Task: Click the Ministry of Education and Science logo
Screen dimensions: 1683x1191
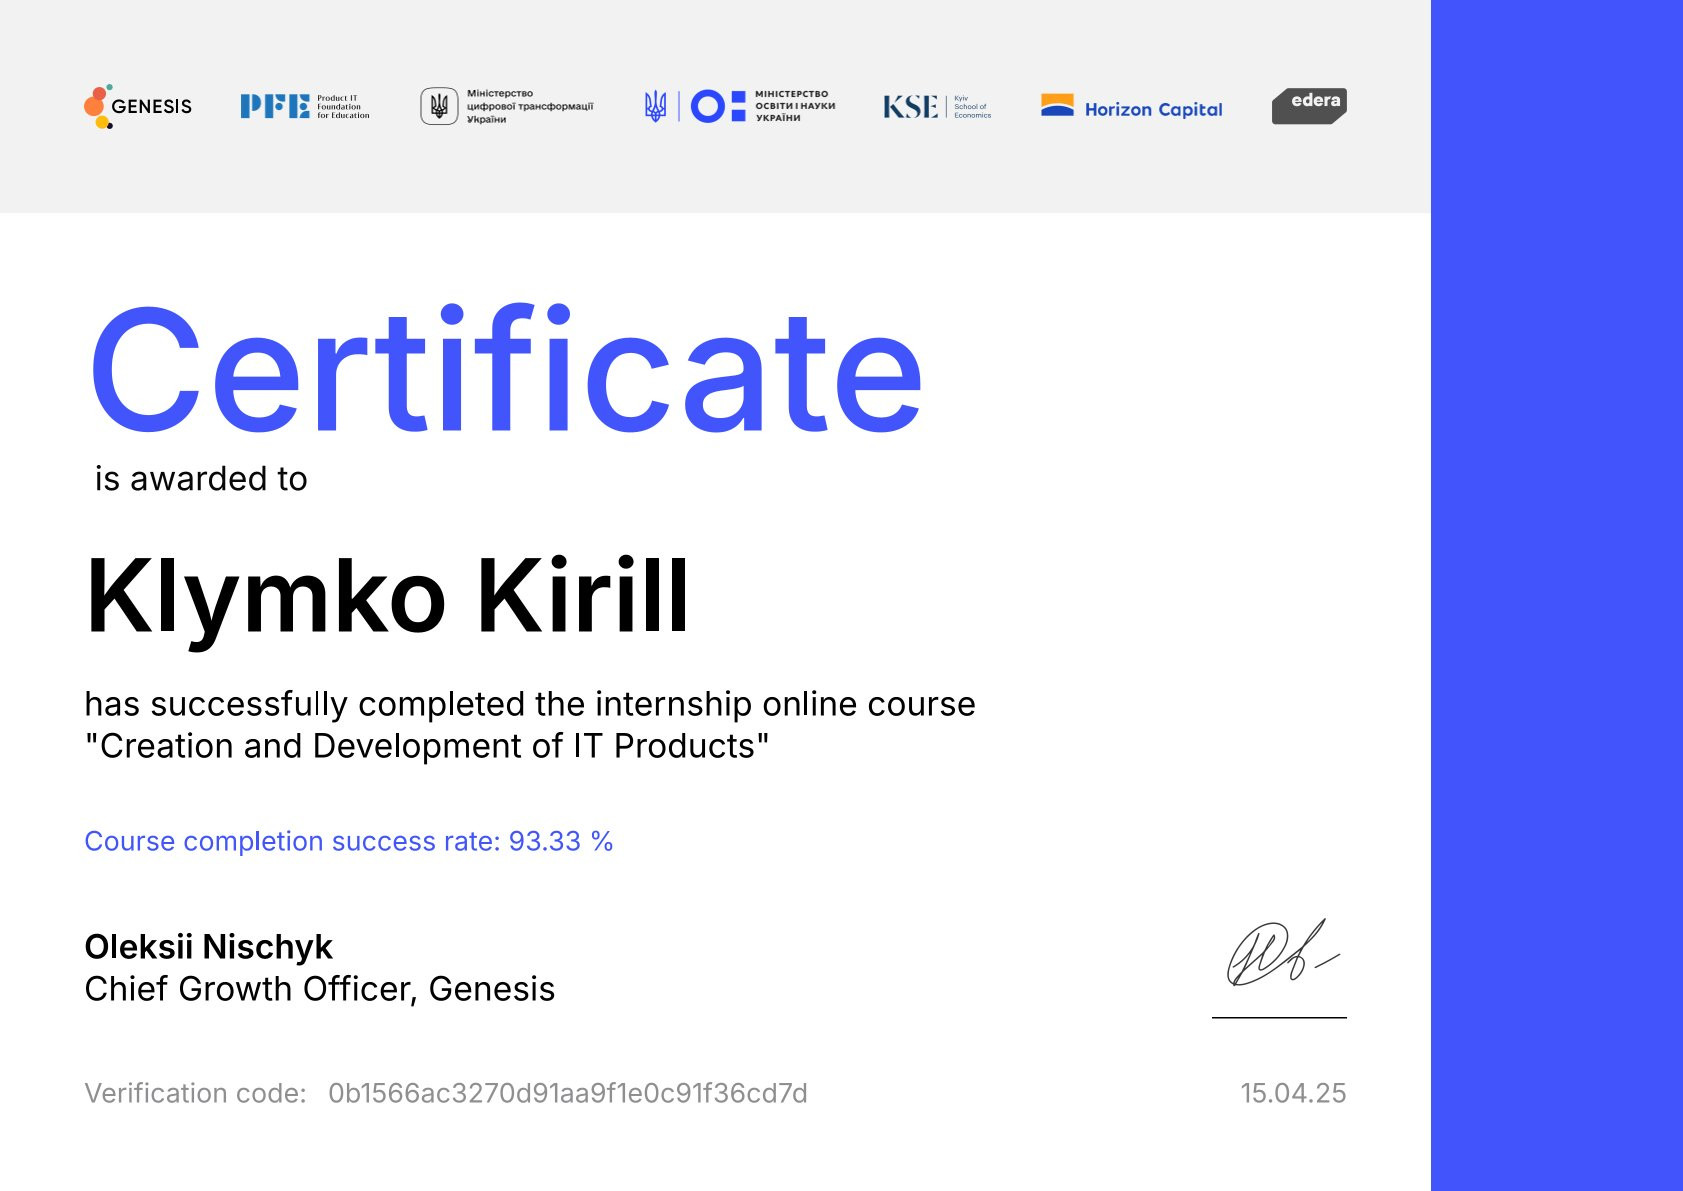Action: click(740, 106)
